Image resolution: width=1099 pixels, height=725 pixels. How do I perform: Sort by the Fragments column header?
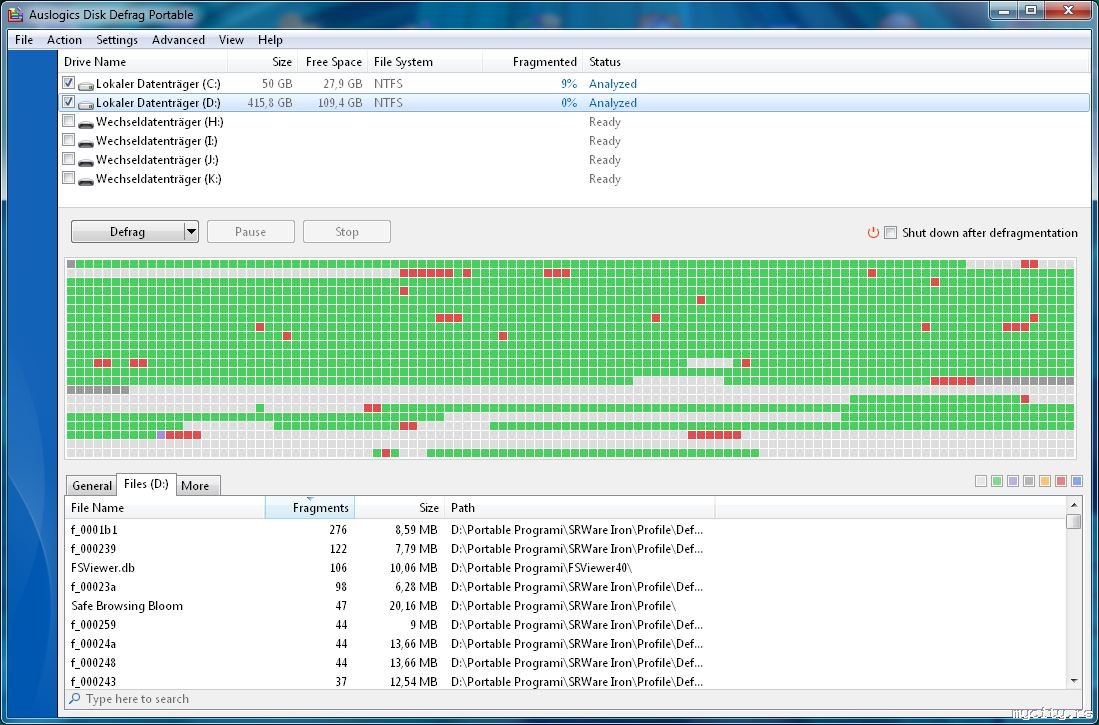point(310,508)
